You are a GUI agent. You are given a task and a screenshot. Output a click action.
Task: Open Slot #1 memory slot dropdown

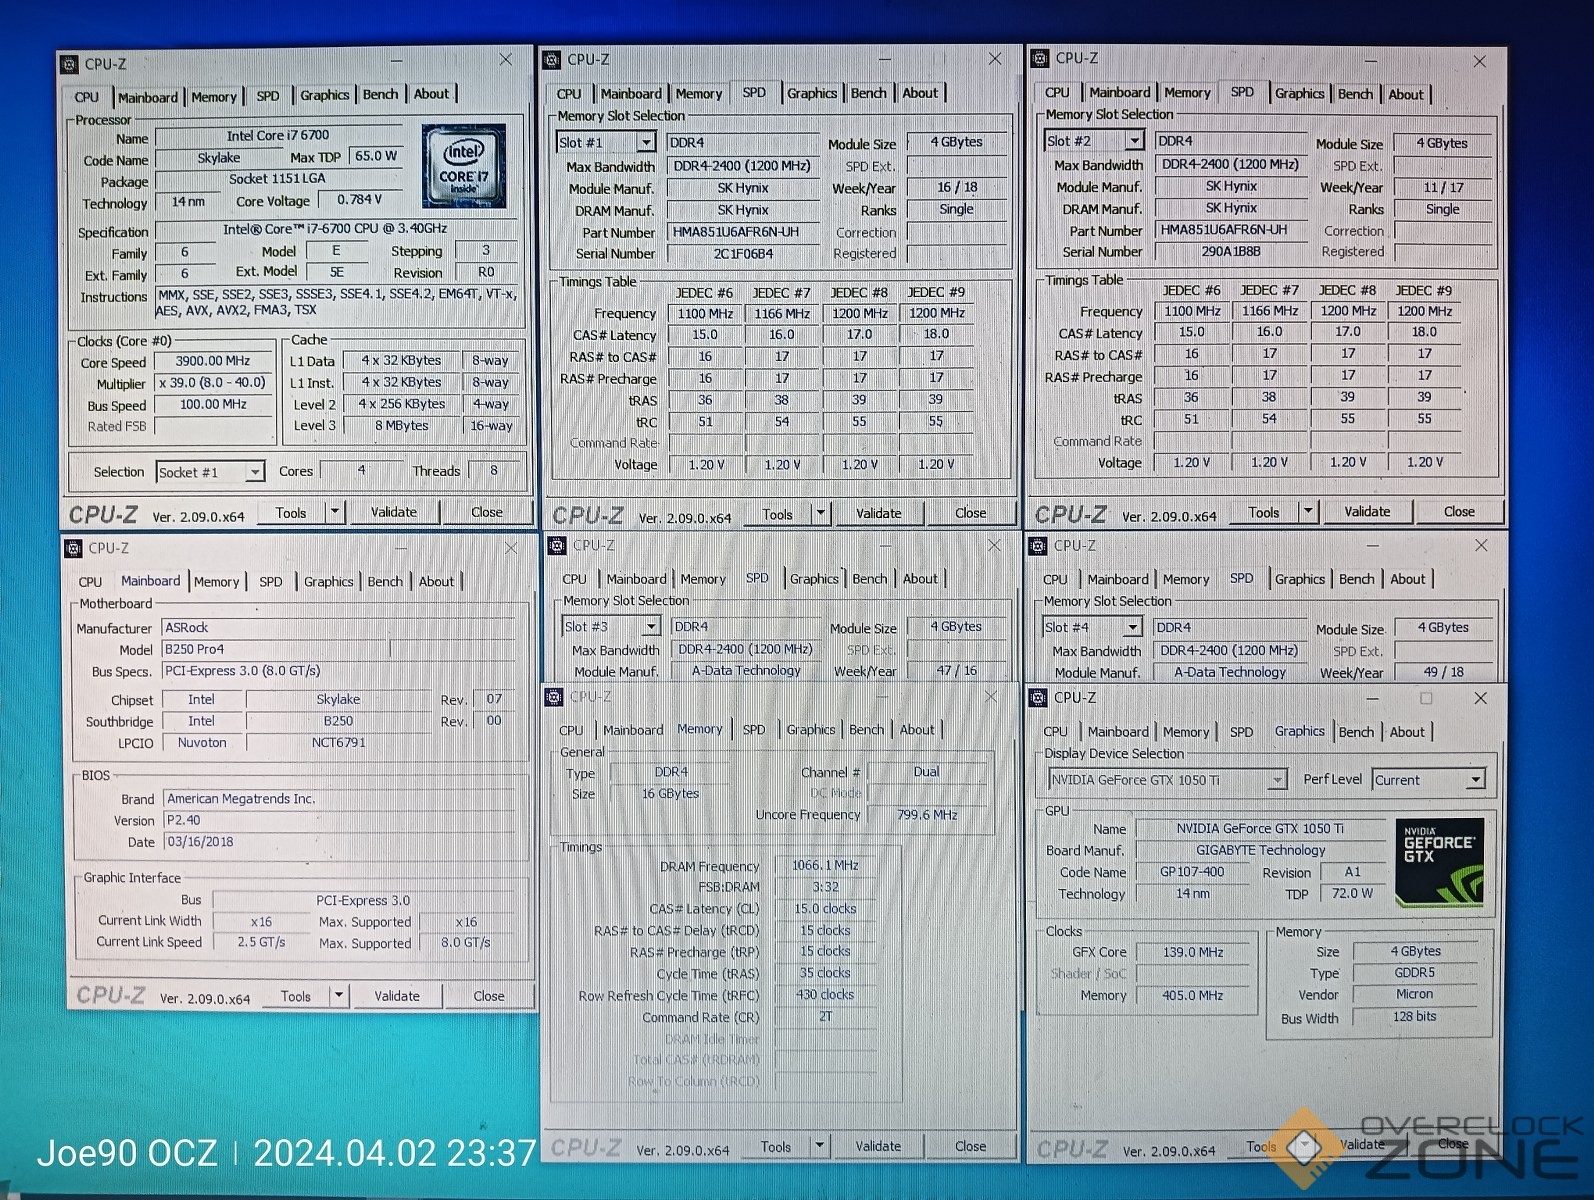(646, 143)
